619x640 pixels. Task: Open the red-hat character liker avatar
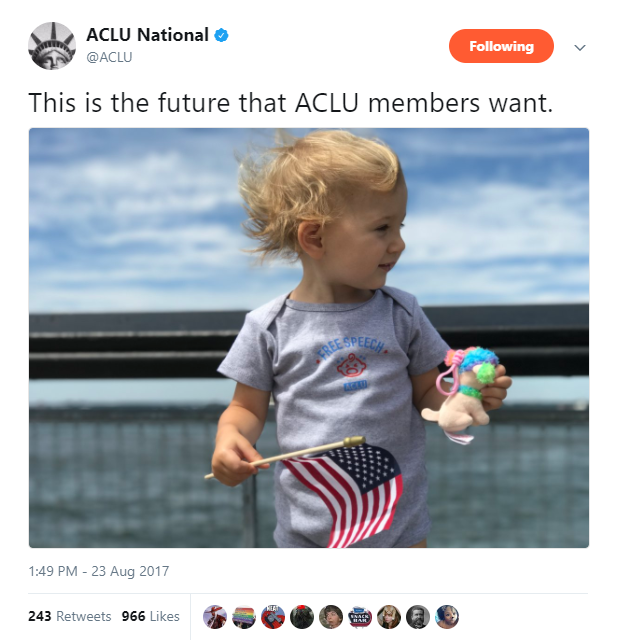(215, 617)
